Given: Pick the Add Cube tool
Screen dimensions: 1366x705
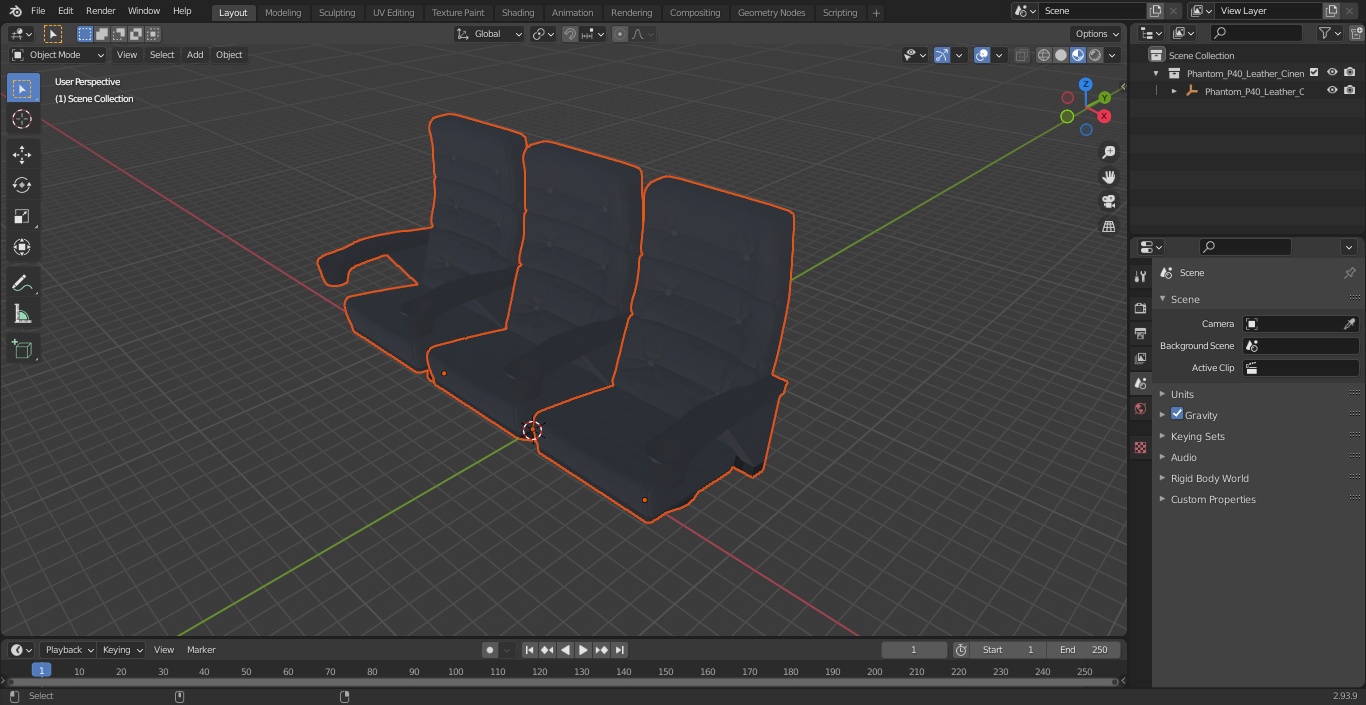Looking at the screenshot, I should pyautogui.click(x=22, y=350).
